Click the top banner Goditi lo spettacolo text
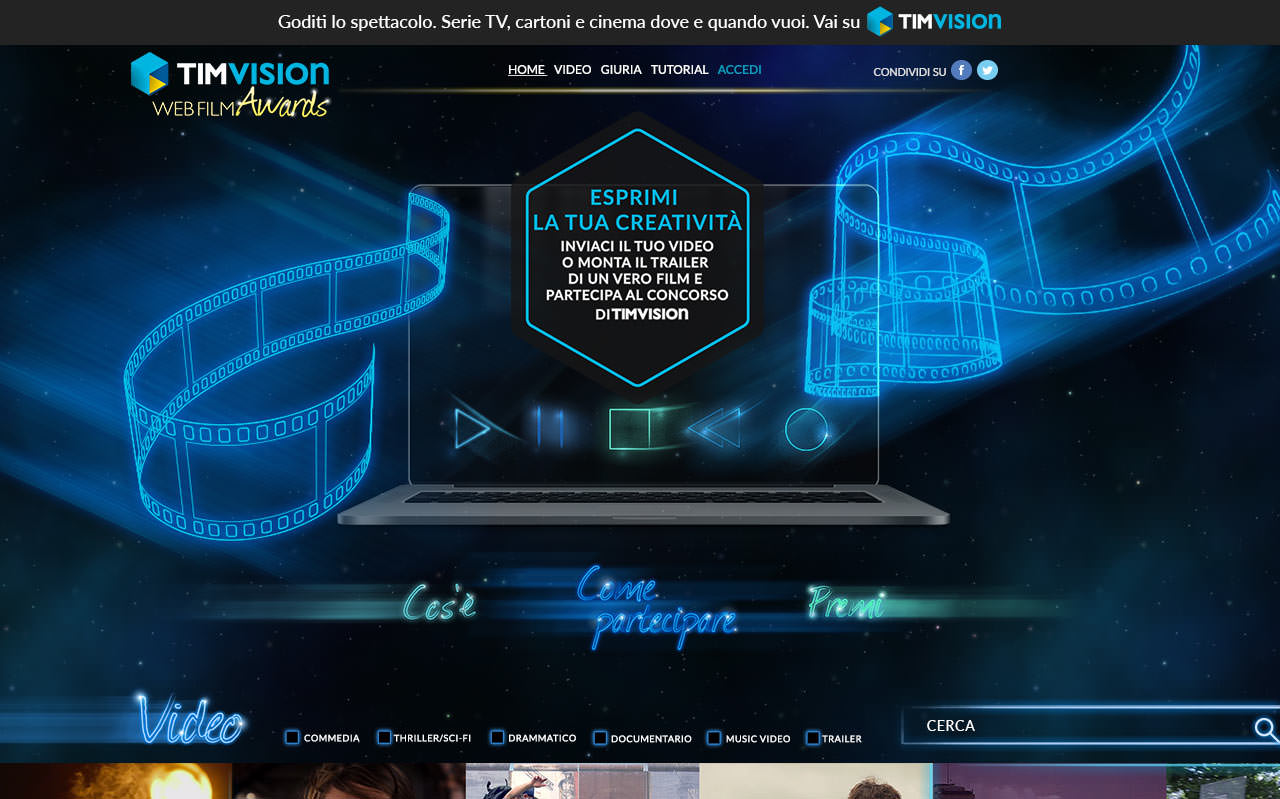1280x799 pixels. click(569, 21)
